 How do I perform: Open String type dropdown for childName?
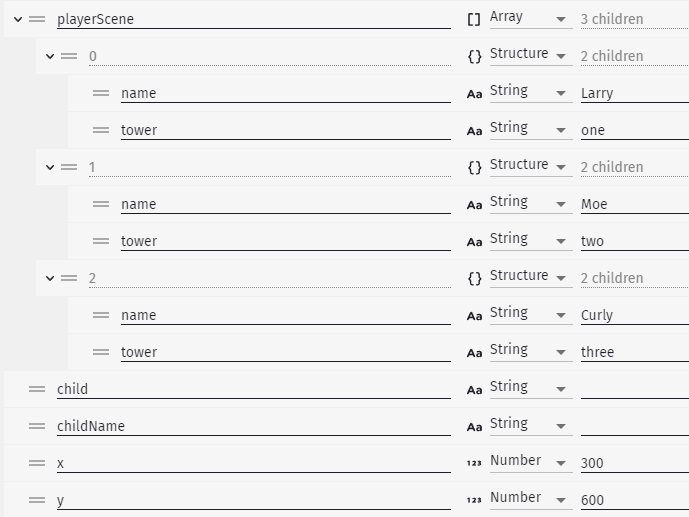tap(531, 425)
